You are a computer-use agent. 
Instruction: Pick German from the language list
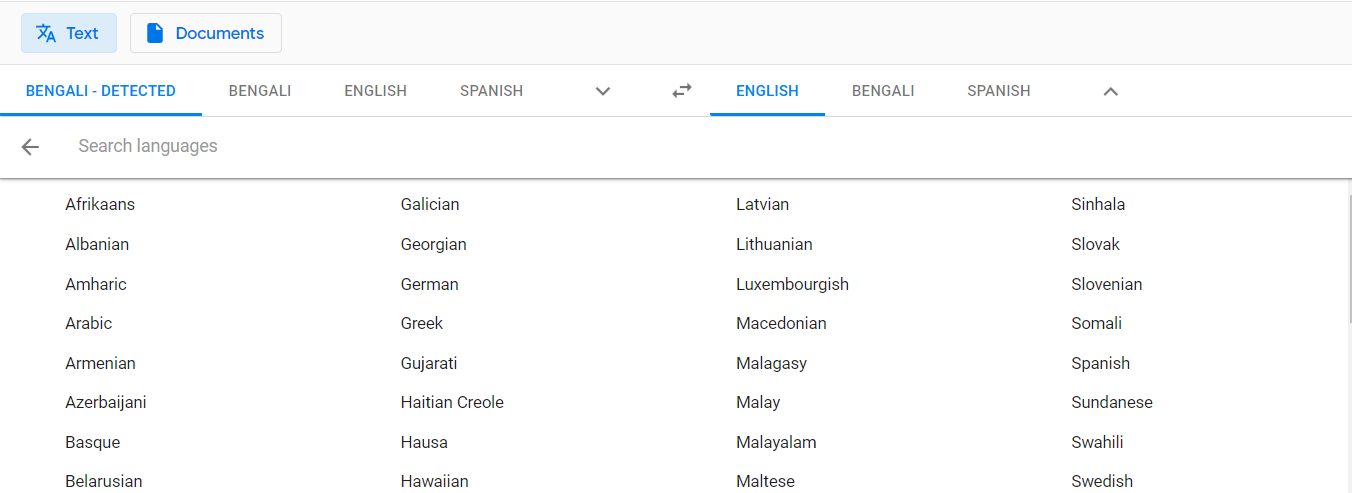(x=430, y=284)
